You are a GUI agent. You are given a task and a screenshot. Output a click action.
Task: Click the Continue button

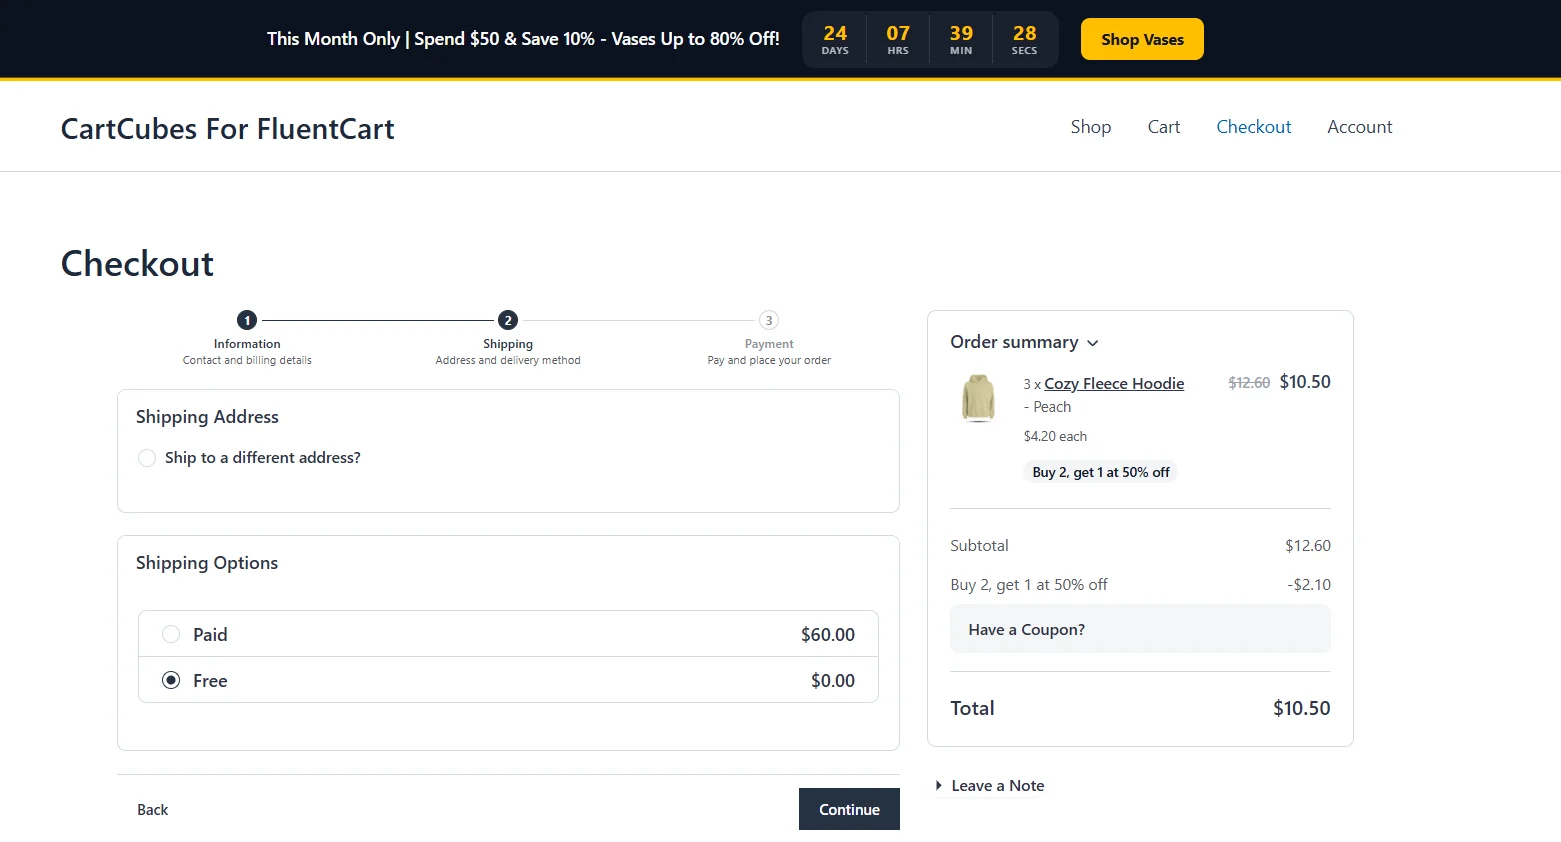point(849,809)
